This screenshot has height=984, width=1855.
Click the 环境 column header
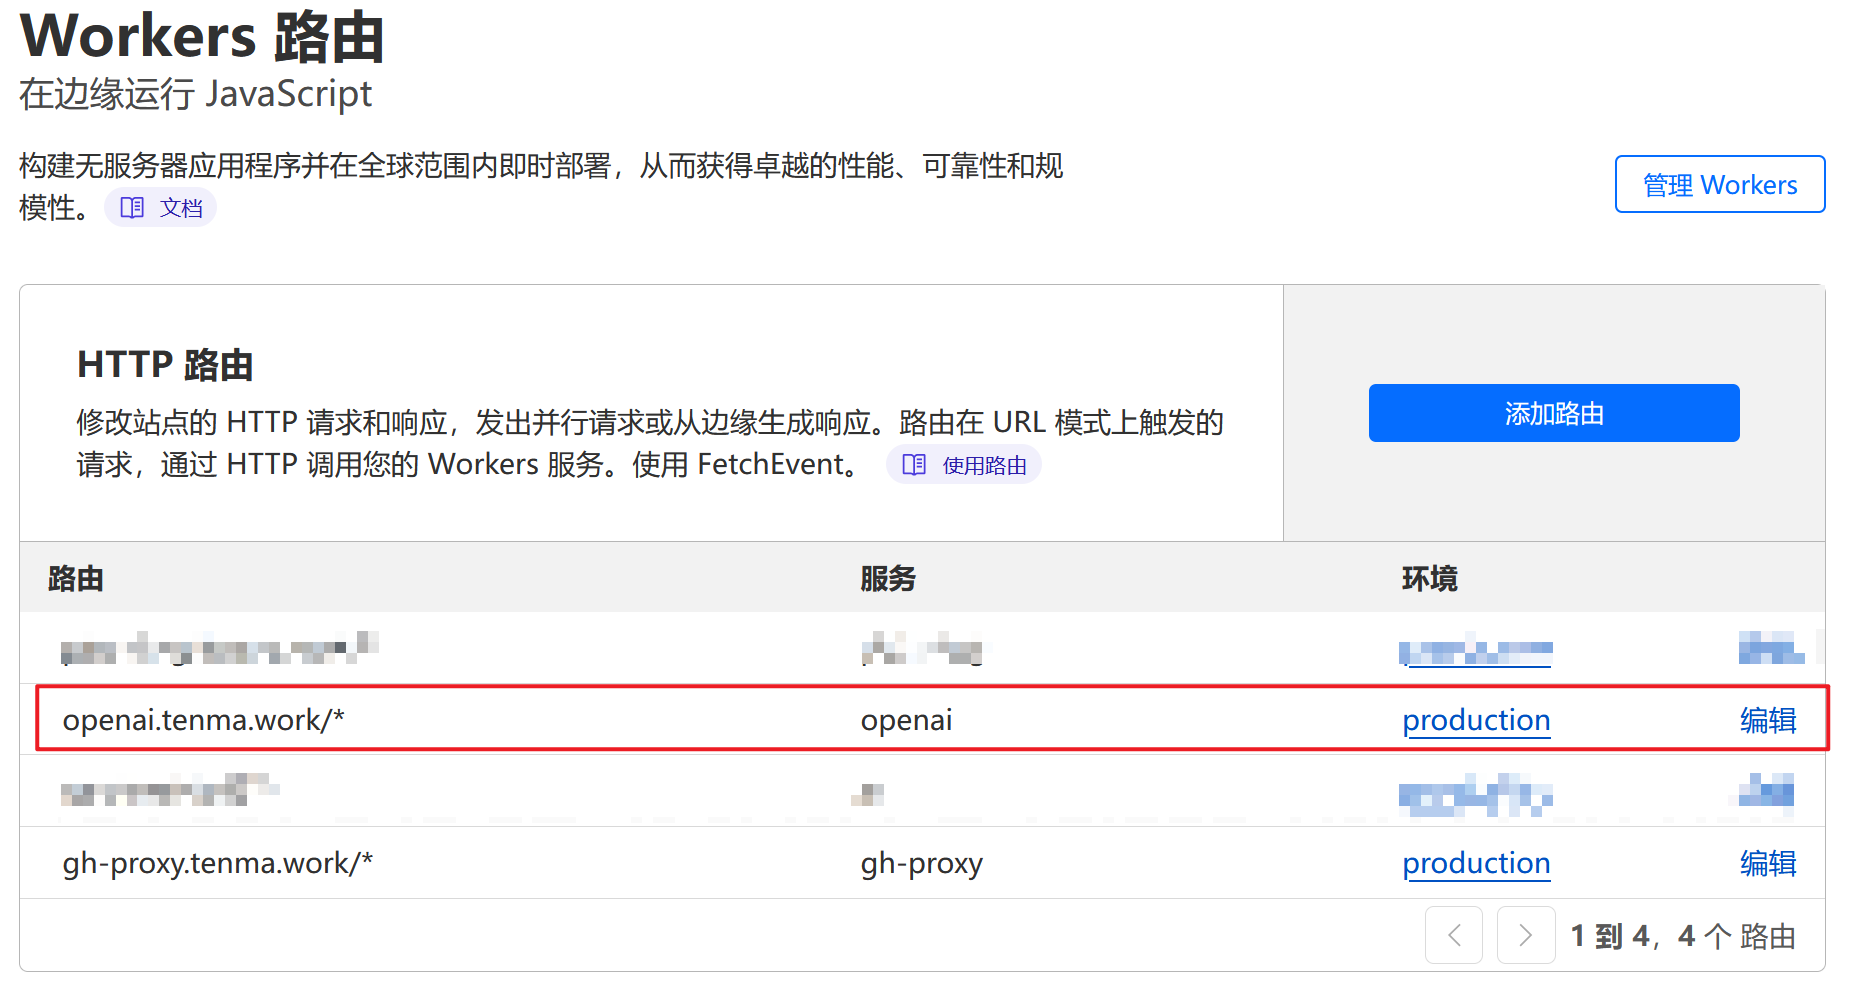[1429, 578]
